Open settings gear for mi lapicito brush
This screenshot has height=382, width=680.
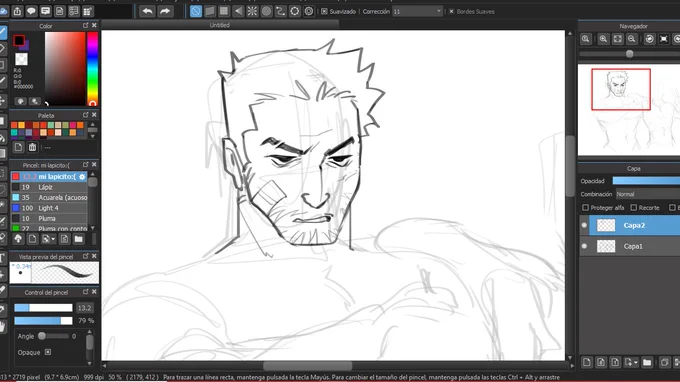click(82, 176)
